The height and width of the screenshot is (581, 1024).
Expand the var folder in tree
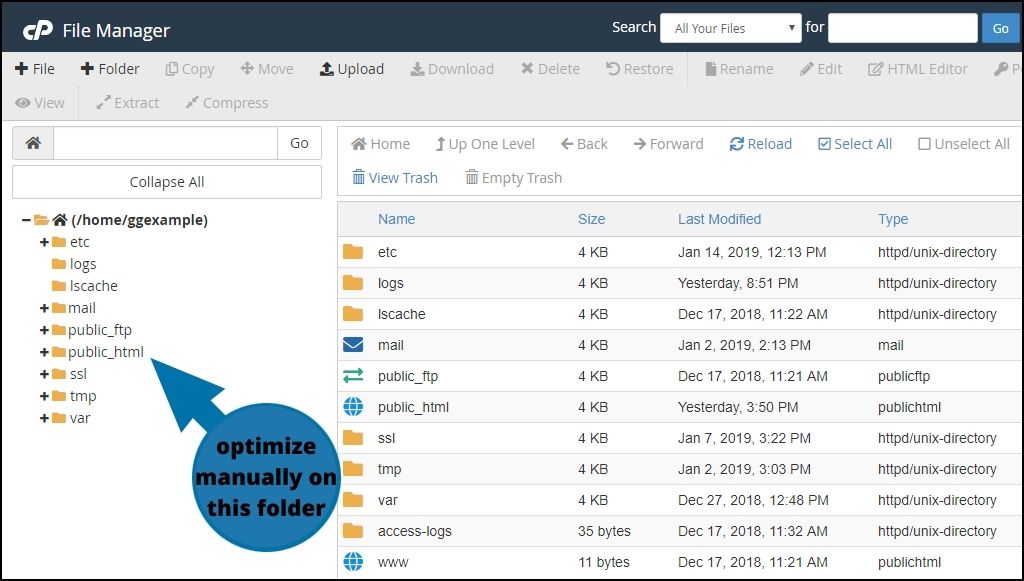(x=44, y=418)
